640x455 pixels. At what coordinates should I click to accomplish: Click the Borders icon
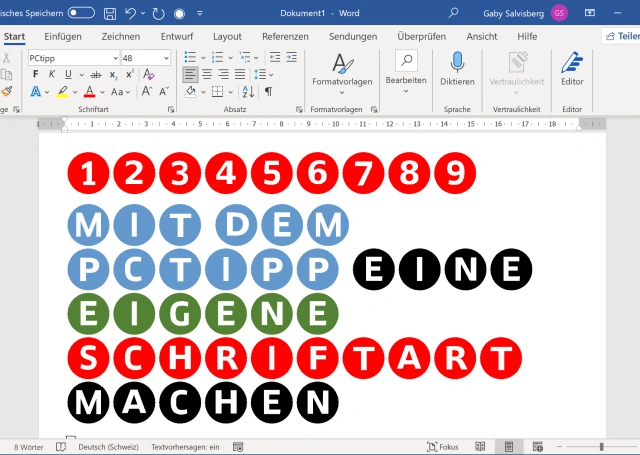(217, 91)
